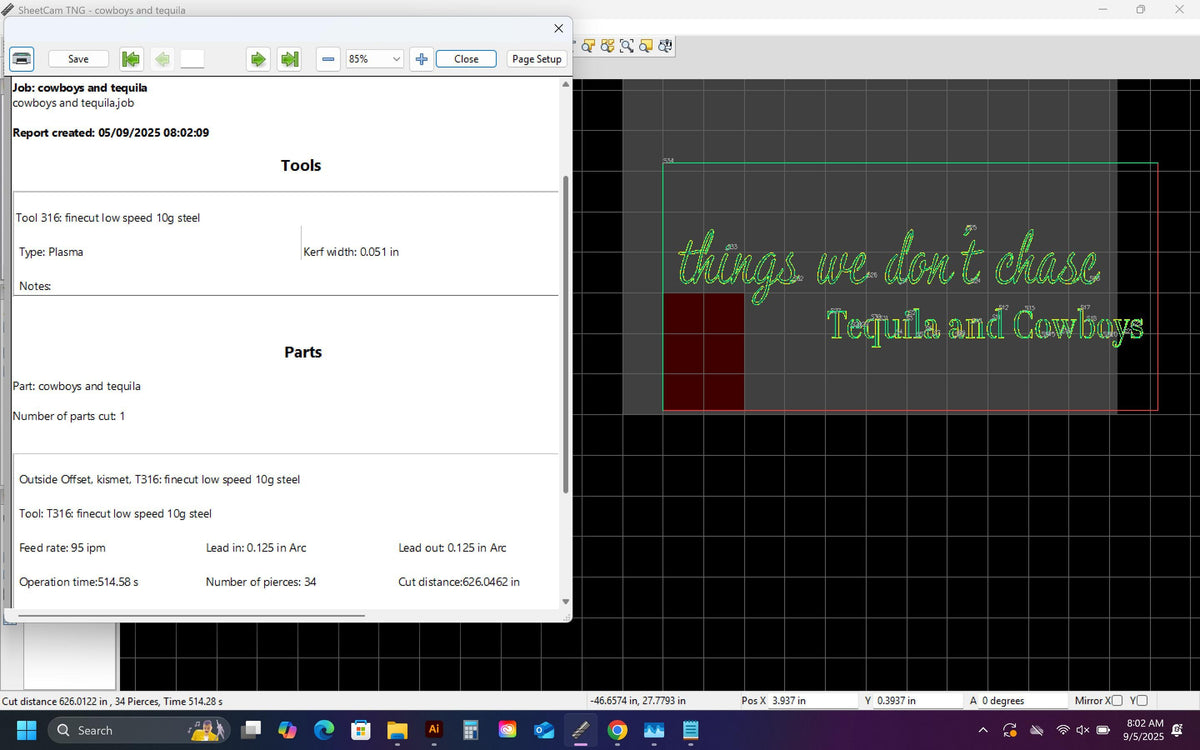Click the Close button in report toolbar
Image resolution: width=1200 pixels, height=750 pixels.
coord(466,59)
